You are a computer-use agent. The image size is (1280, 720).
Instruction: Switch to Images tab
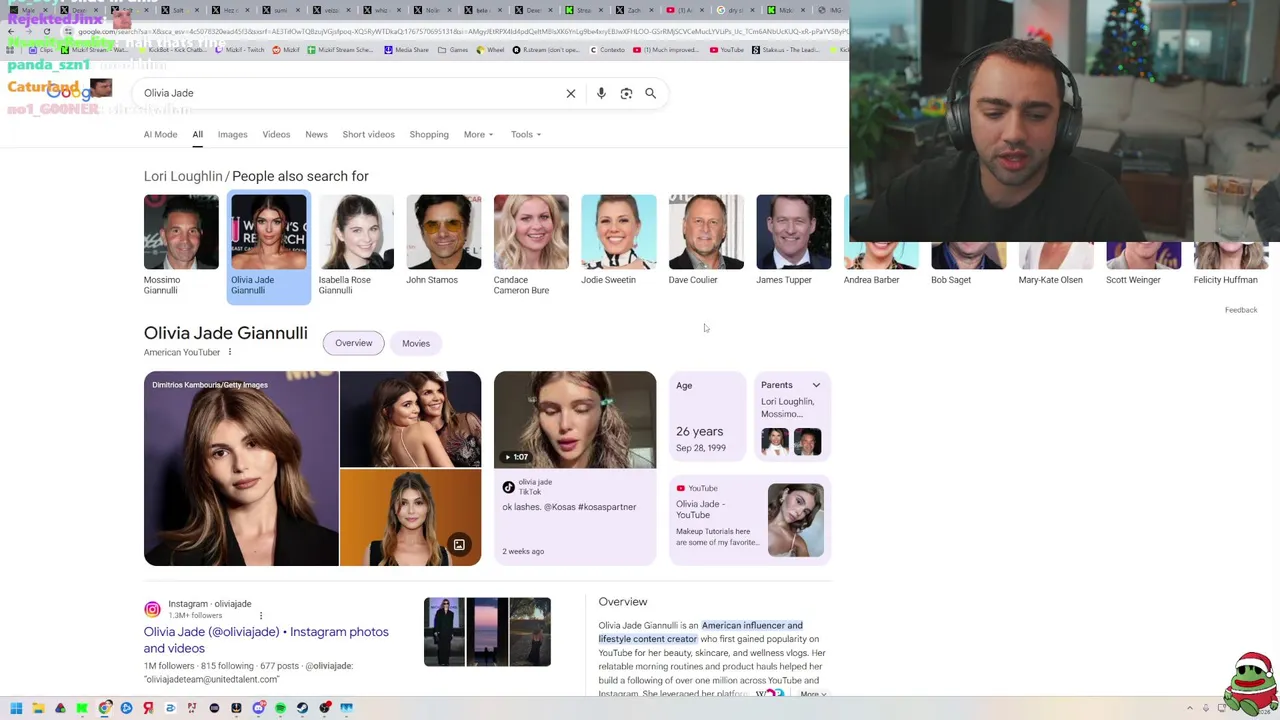(x=232, y=134)
